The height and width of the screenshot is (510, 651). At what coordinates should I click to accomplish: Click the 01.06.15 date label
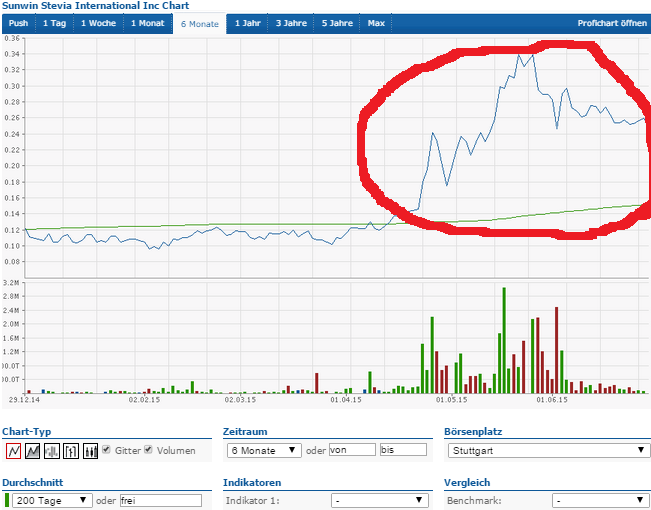(552, 400)
